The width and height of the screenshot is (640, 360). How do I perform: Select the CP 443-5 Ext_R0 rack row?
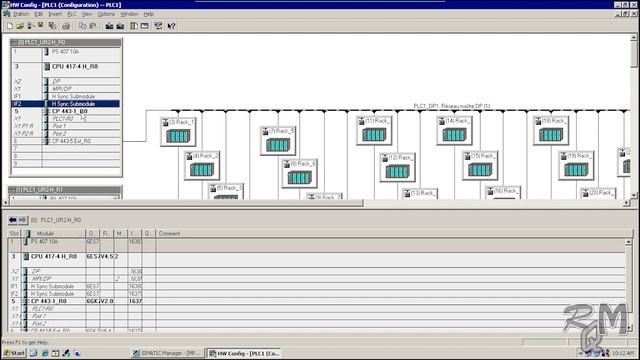66,141
